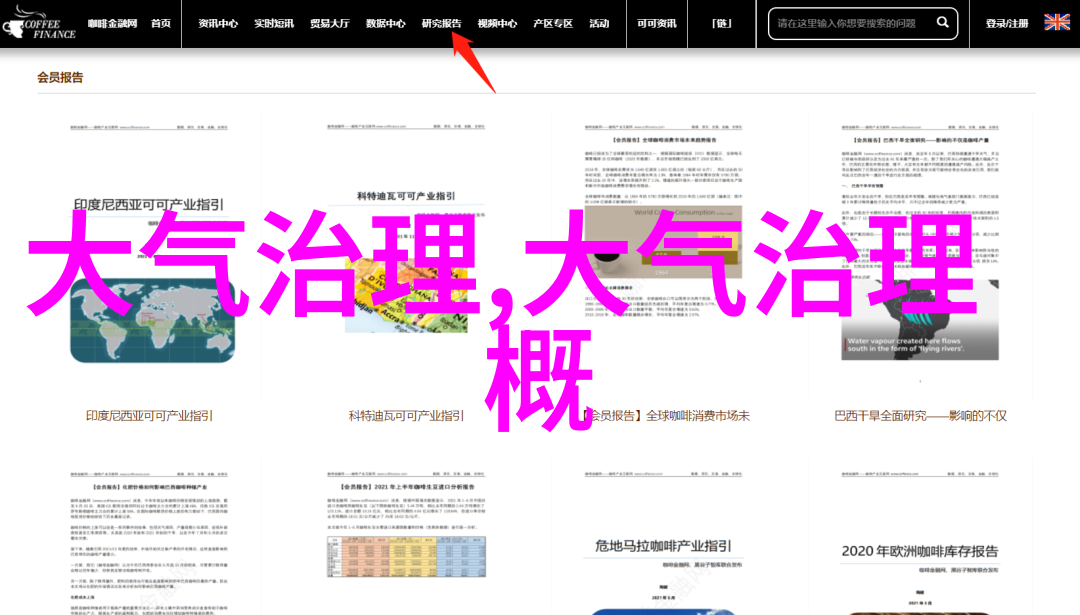Open the 数据中心 menu
Image resolution: width=1080 pixels, height=615 pixels.
click(x=385, y=23)
